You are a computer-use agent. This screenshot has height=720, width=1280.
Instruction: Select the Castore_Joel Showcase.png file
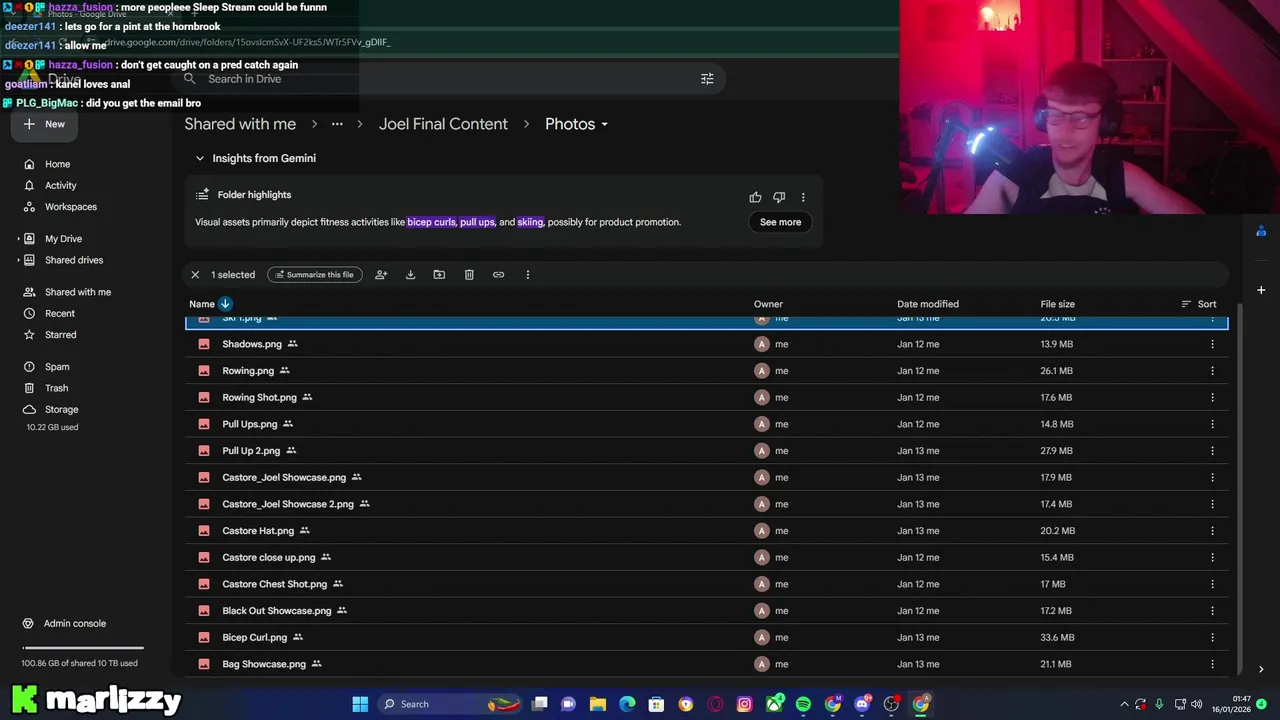pyautogui.click(x=706, y=477)
